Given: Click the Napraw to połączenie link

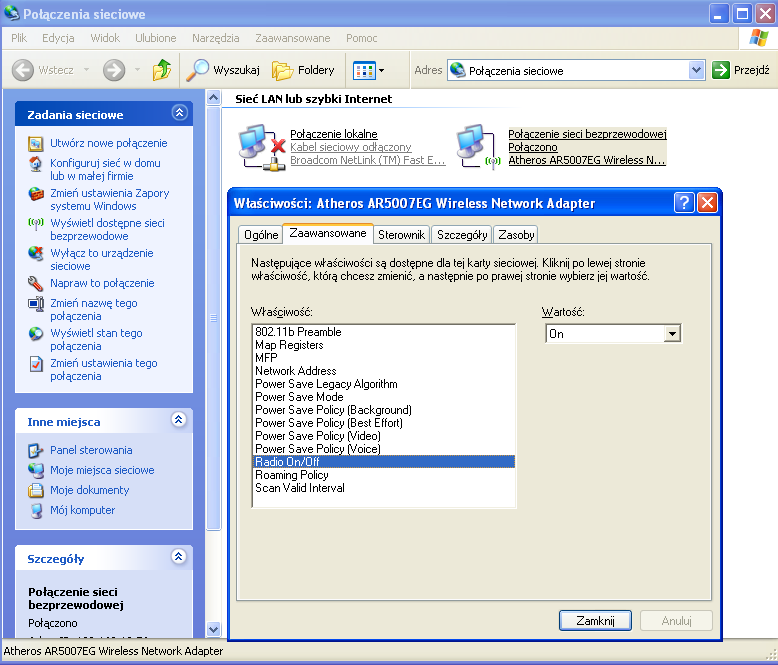Looking at the screenshot, I should (x=102, y=283).
